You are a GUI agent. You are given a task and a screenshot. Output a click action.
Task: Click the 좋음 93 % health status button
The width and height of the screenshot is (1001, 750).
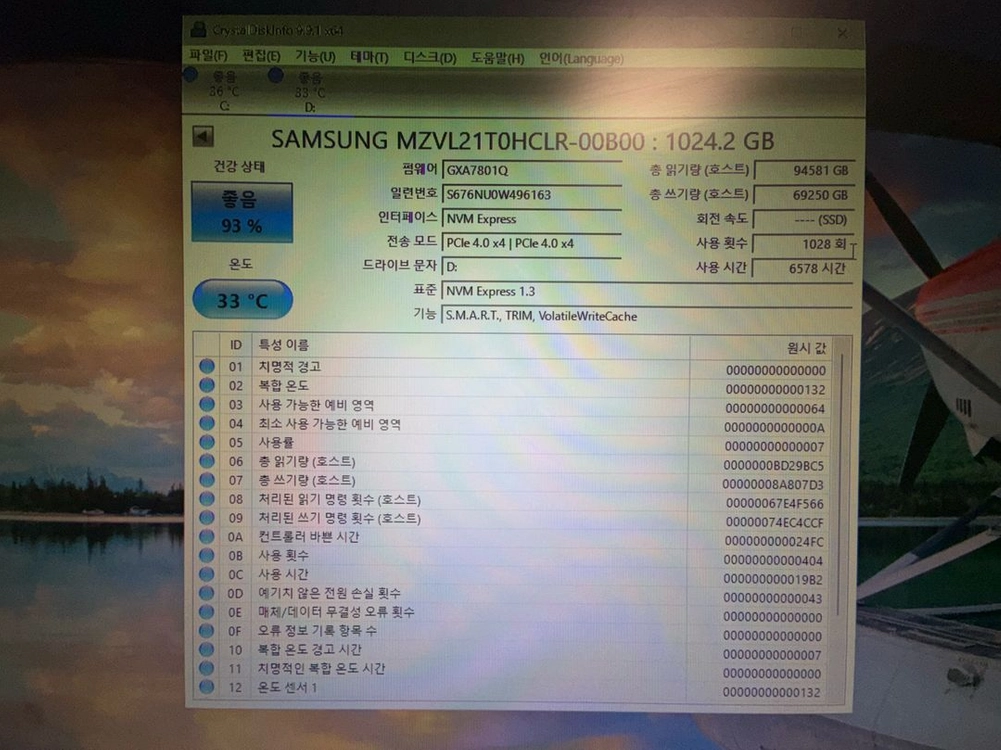[242, 212]
